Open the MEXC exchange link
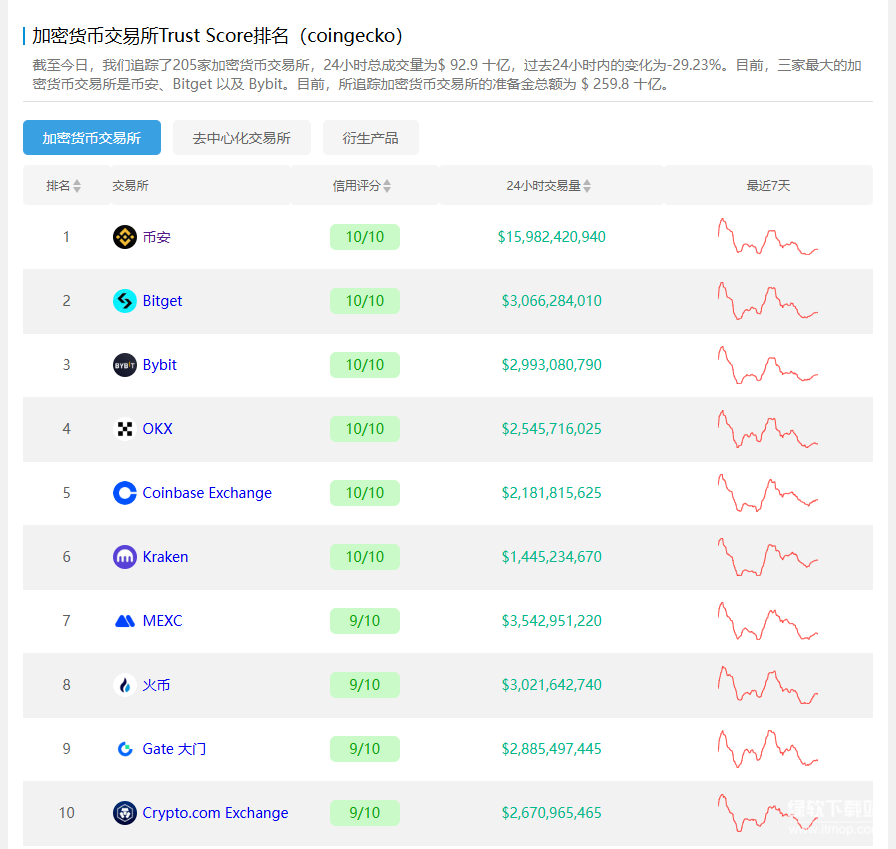 click(x=162, y=621)
